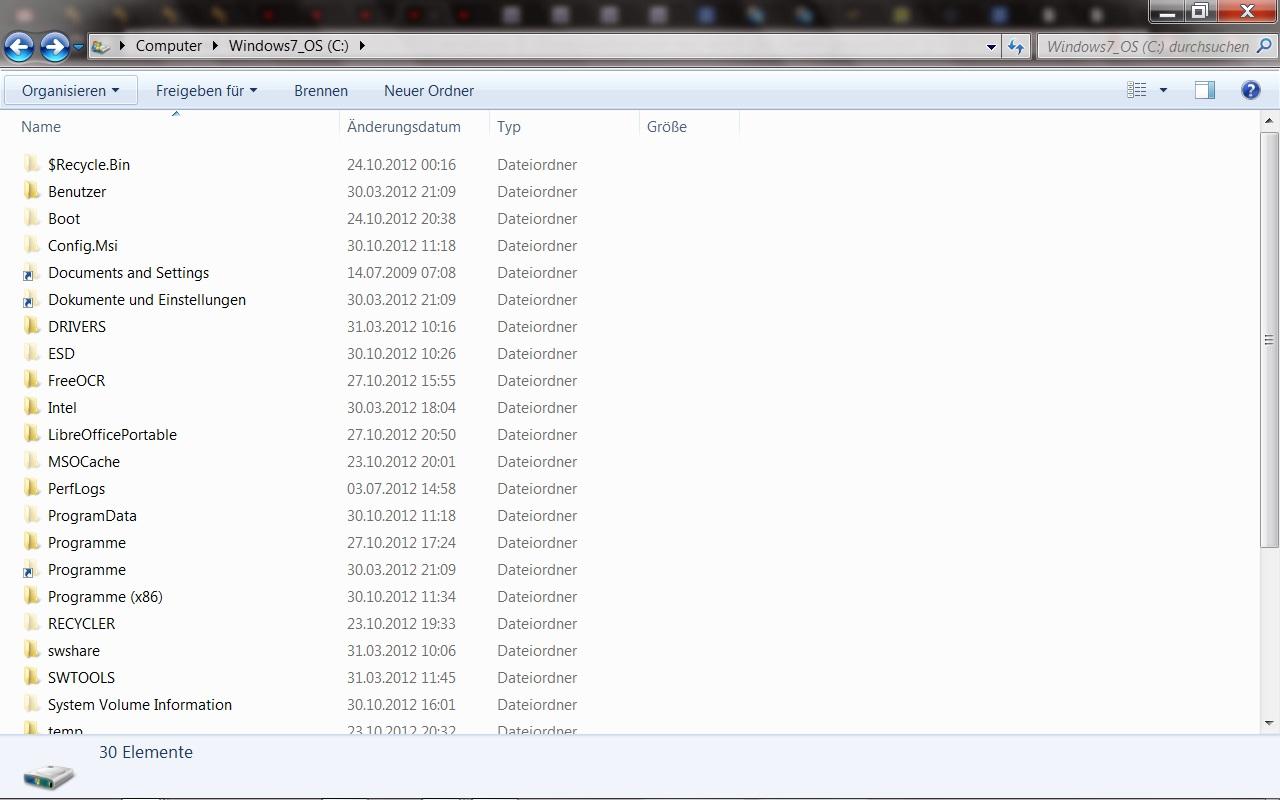Image resolution: width=1280 pixels, height=800 pixels.
Task: Select the Benutzer folder icon
Action: [32, 191]
